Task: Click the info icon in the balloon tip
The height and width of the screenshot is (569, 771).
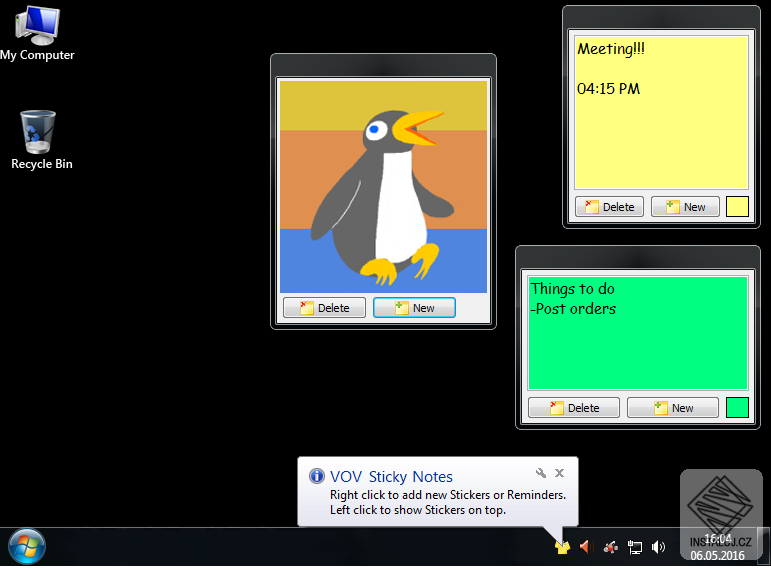Action: [317, 476]
